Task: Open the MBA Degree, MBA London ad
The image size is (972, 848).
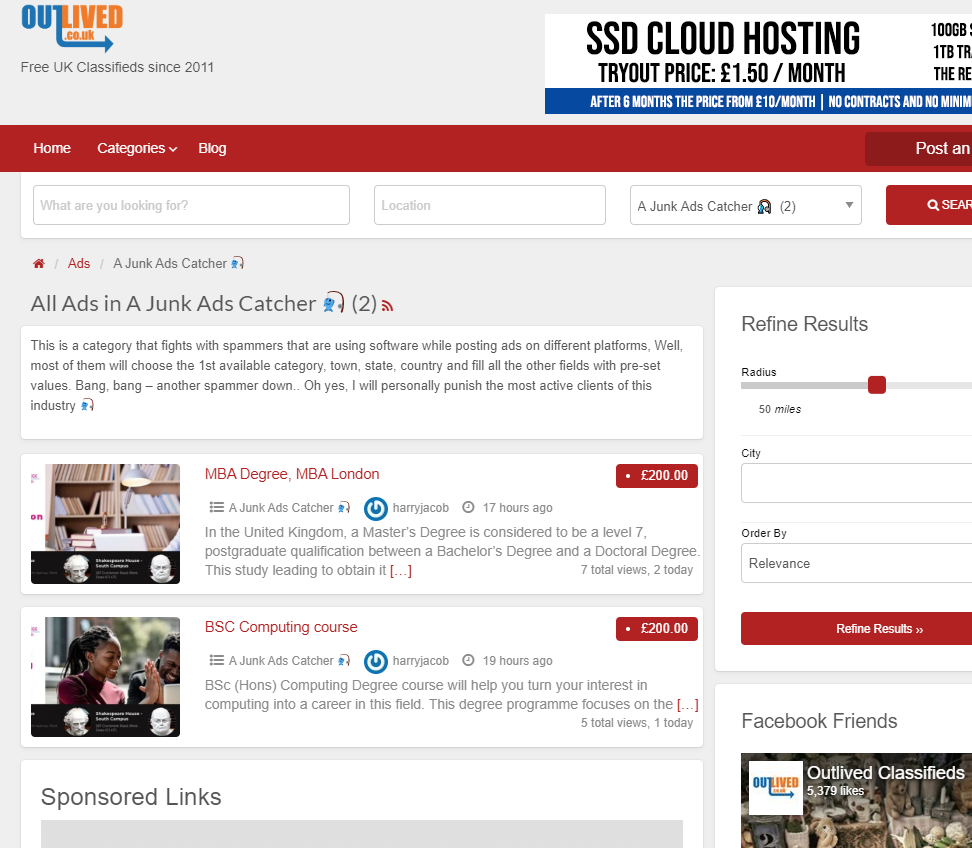Action: (x=292, y=474)
